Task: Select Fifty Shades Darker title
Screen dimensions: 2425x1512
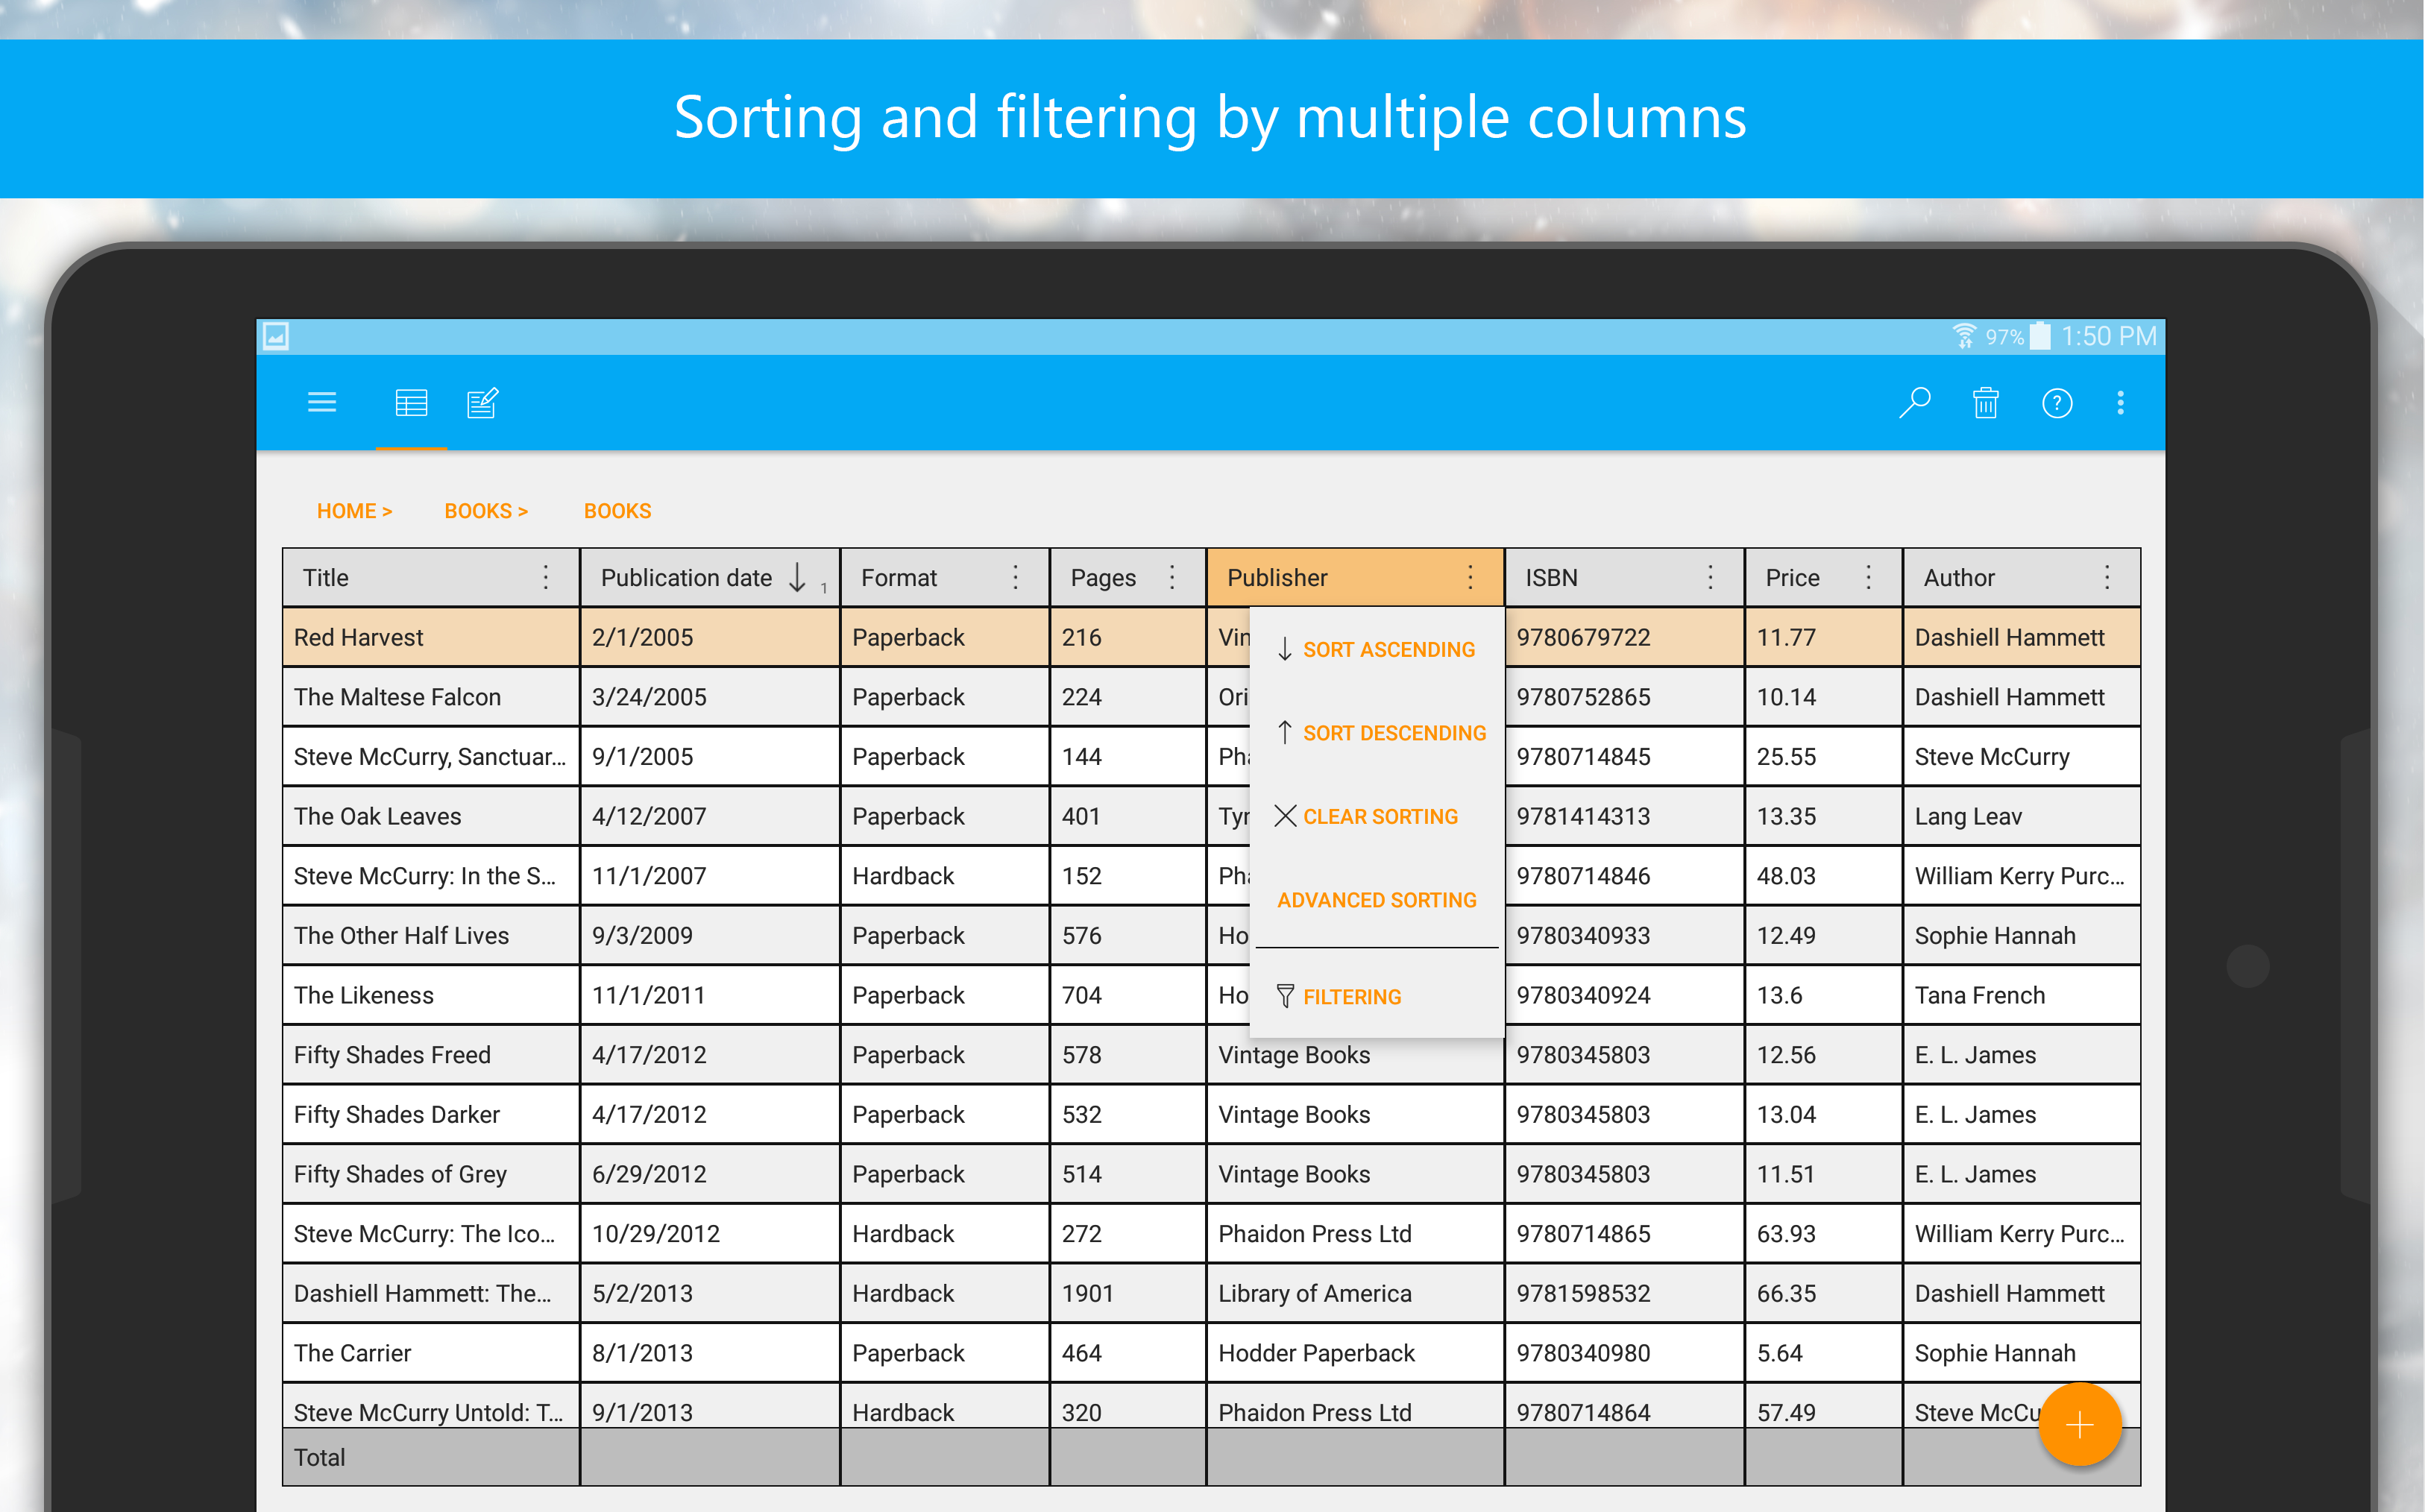Action: (431, 1114)
